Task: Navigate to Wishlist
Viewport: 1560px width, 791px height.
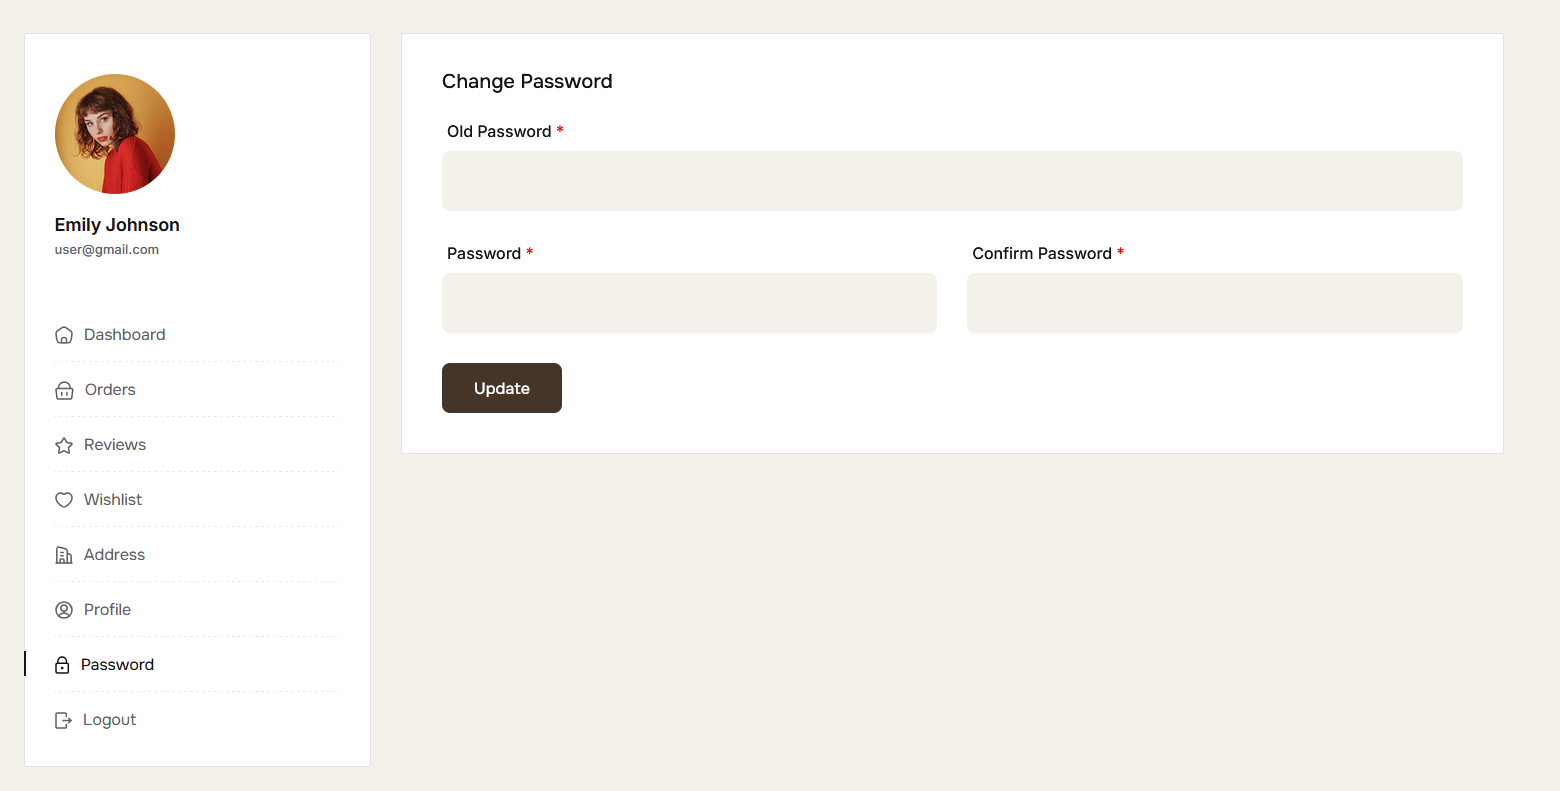Action: 113,500
